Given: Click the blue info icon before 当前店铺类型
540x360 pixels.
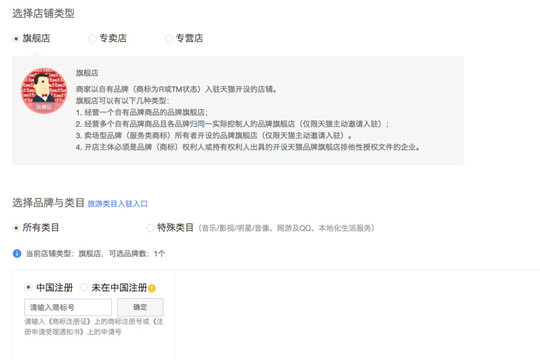Looking at the screenshot, I should coord(17,254).
